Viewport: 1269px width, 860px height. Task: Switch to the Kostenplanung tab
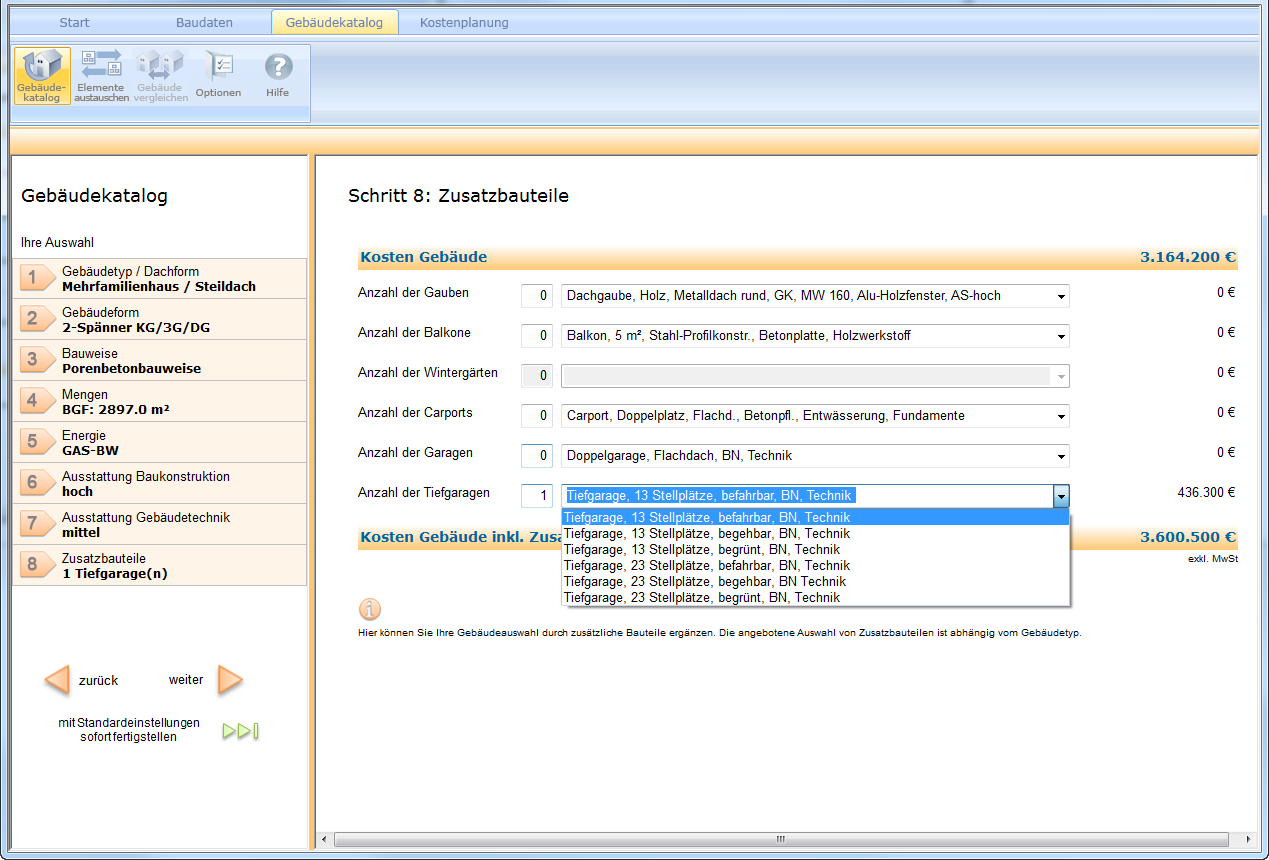point(464,22)
